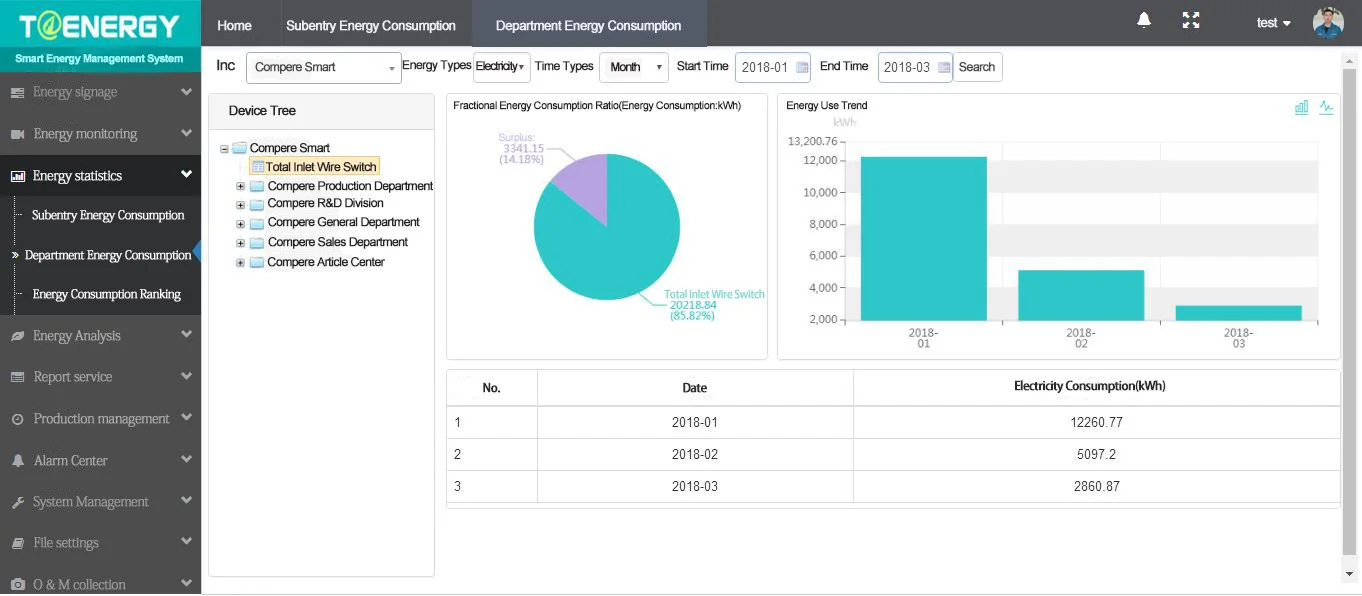Click the 2018-01 bar in trend chart
This screenshot has width=1362, height=596.
[x=923, y=238]
